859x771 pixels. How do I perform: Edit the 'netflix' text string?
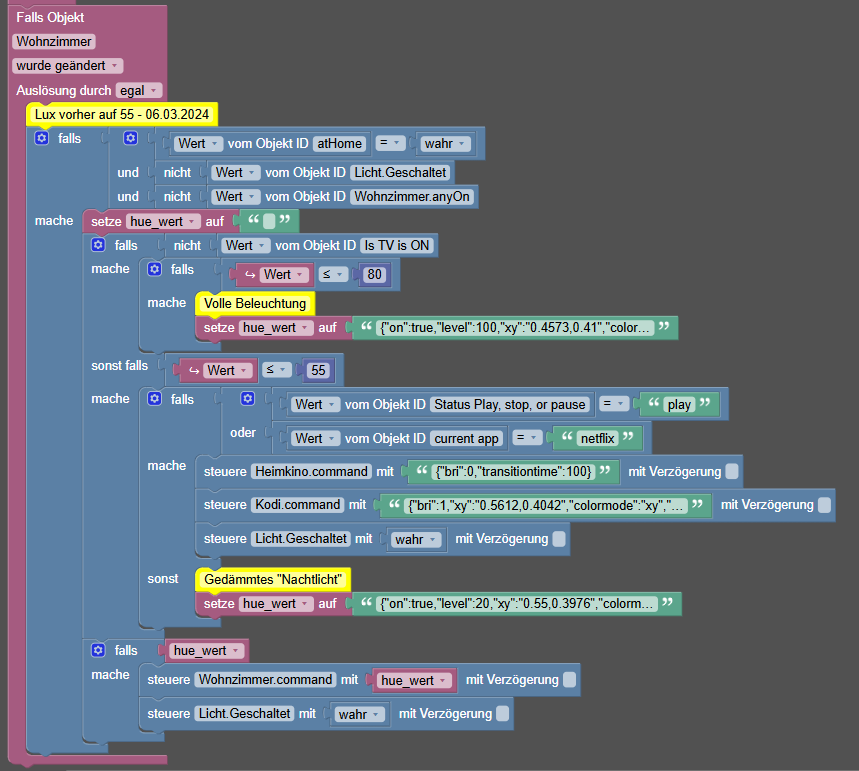tap(597, 438)
